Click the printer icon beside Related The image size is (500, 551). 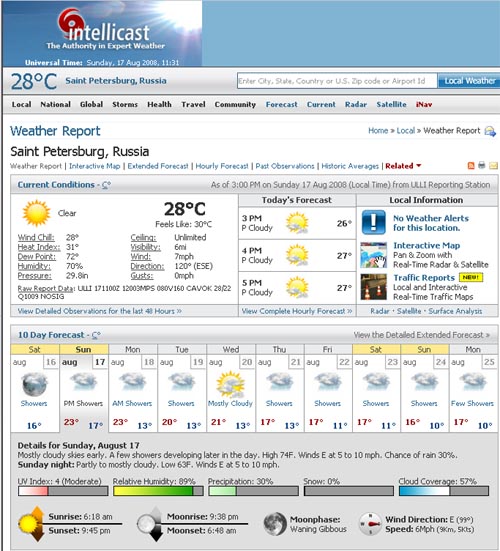tap(482, 165)
